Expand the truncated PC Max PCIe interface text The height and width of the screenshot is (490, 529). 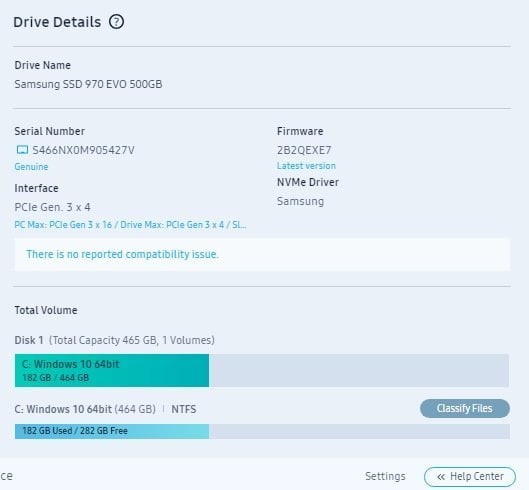point(130,225)
